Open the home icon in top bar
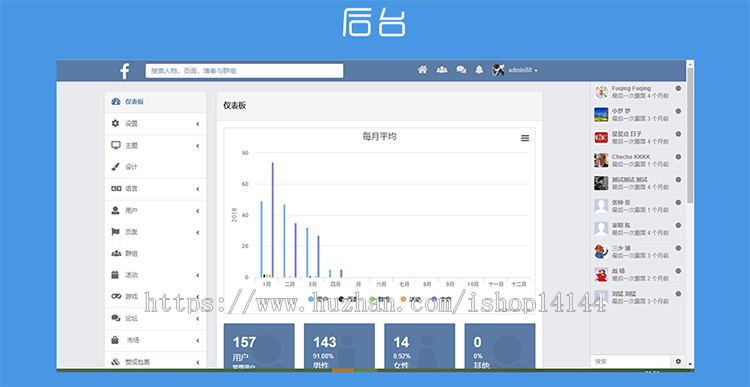This screenshot has width=750, height=387. pyautogui.click(x=422, y=70)
